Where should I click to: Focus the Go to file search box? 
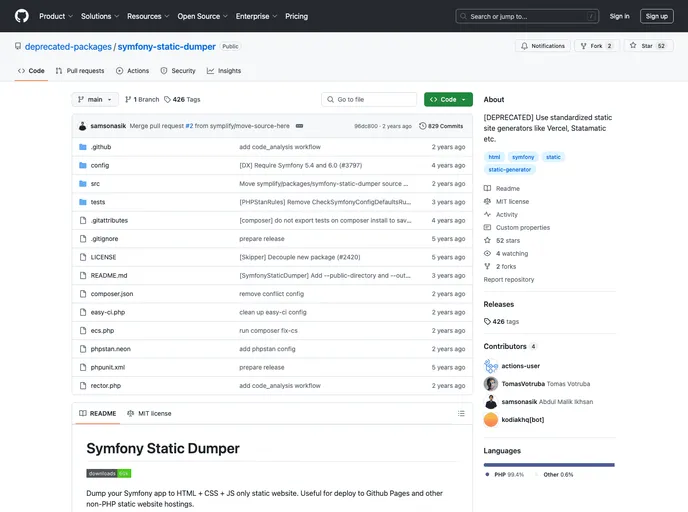[x=369, y=100]
